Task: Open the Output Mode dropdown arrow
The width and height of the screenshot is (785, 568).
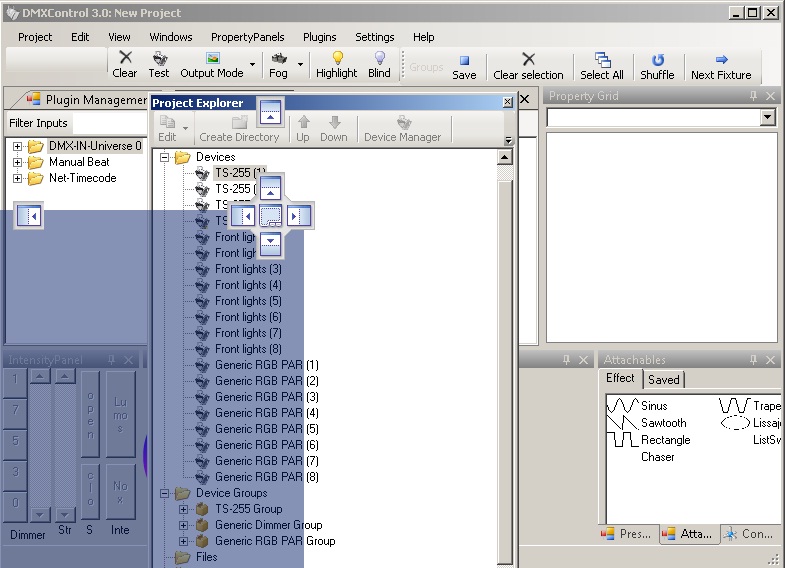Action: 252,65
